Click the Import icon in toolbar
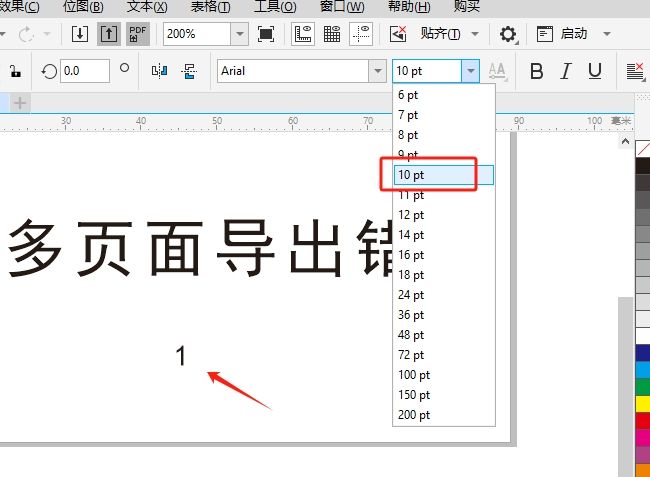The height and width of the screenshot is (477, 650). (x=81, y=34)
